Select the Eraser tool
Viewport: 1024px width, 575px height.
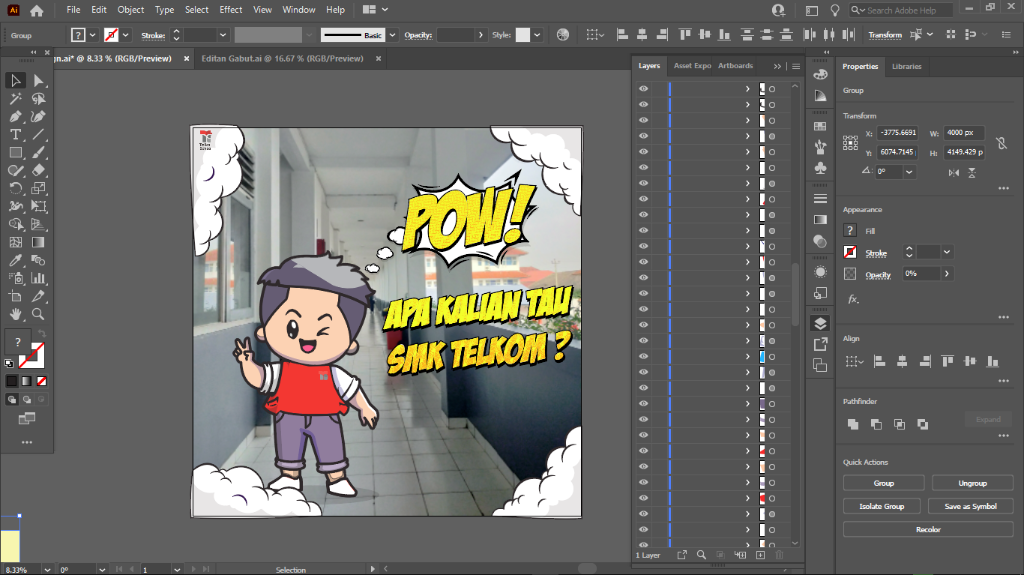(x=38, y=171)
